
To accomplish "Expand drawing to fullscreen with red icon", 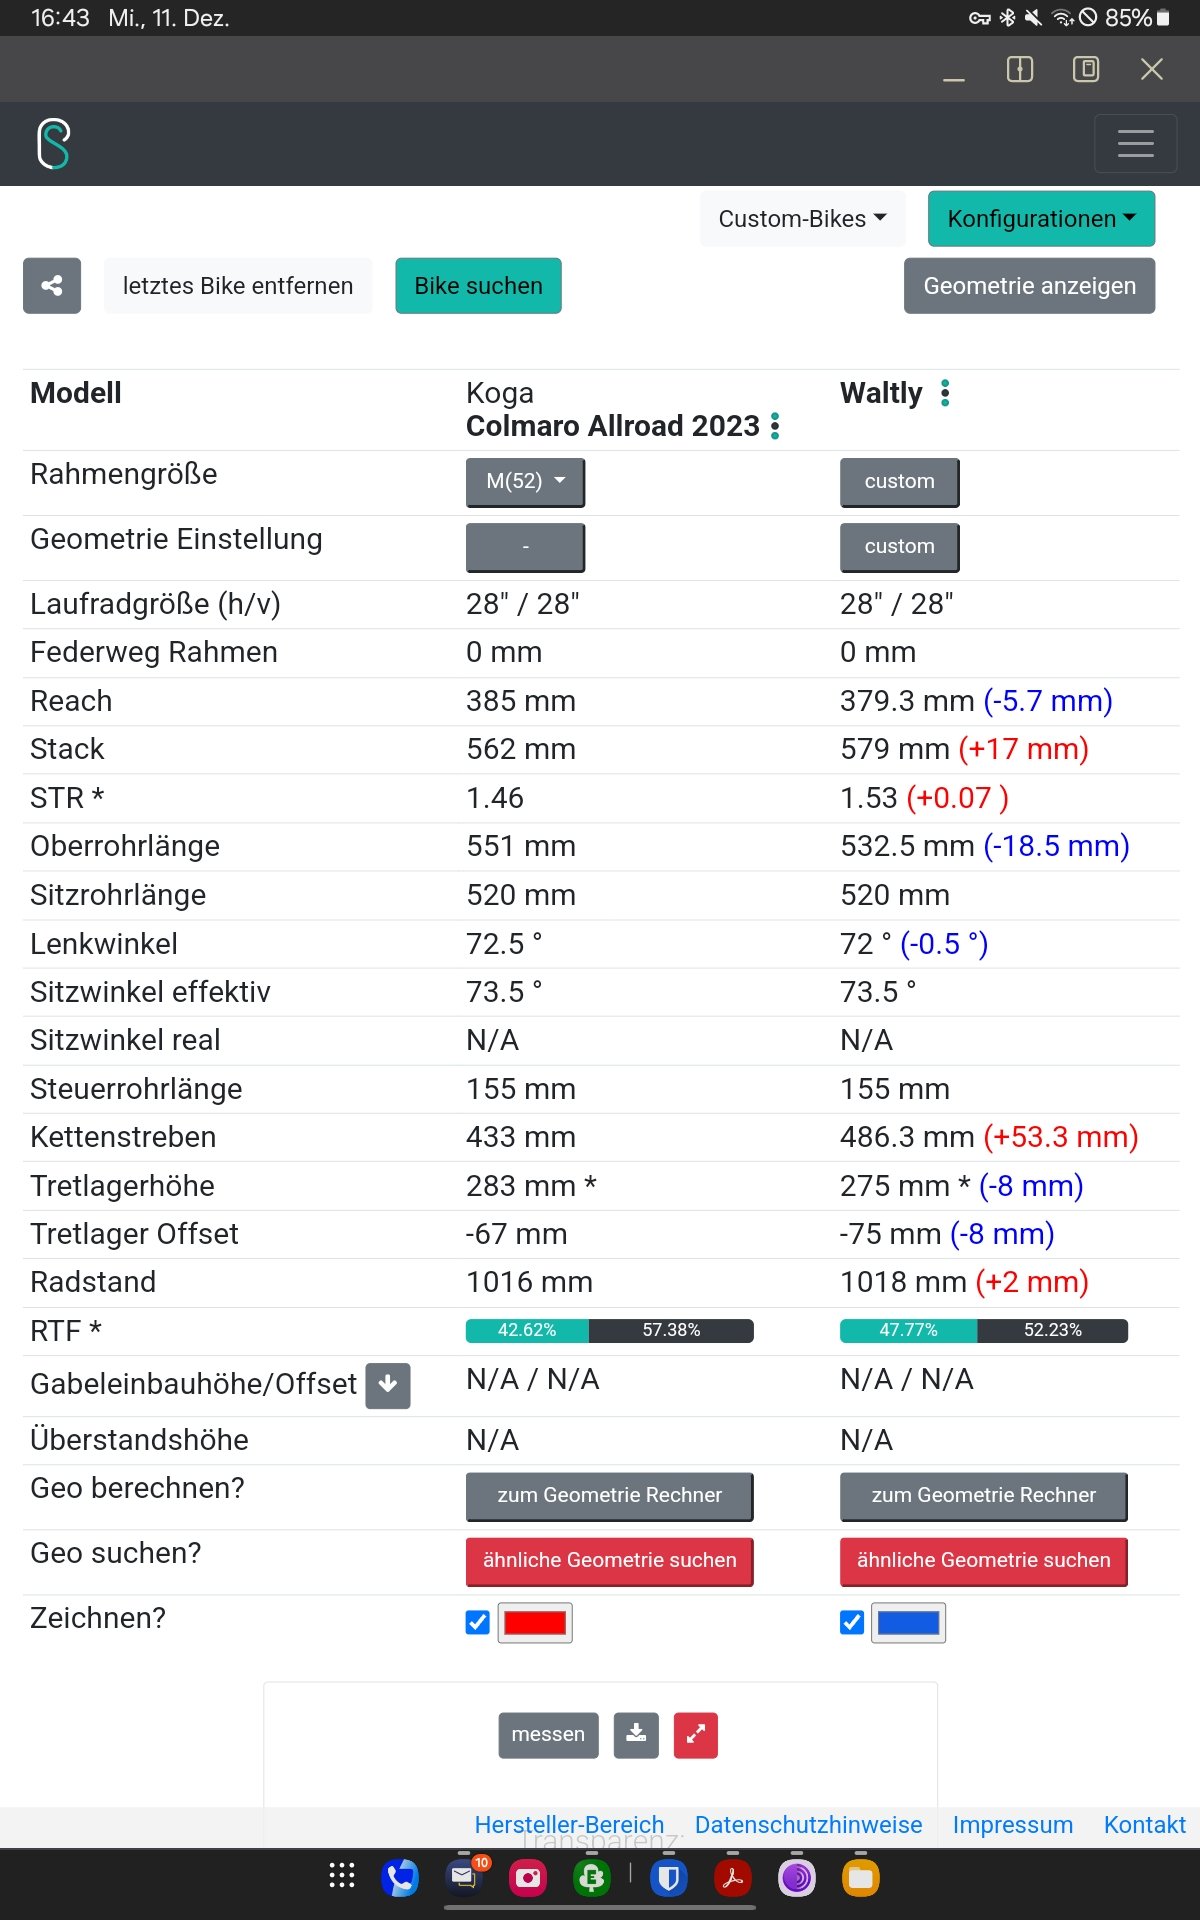I will [x=696, y=1734].
